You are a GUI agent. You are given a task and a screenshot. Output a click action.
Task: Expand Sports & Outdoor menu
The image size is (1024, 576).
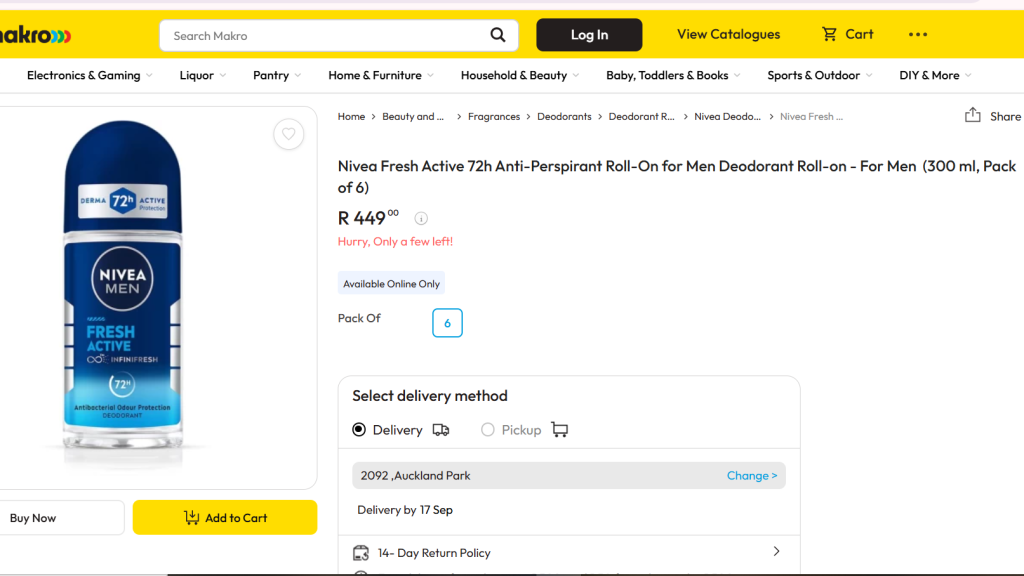[820, 76]
